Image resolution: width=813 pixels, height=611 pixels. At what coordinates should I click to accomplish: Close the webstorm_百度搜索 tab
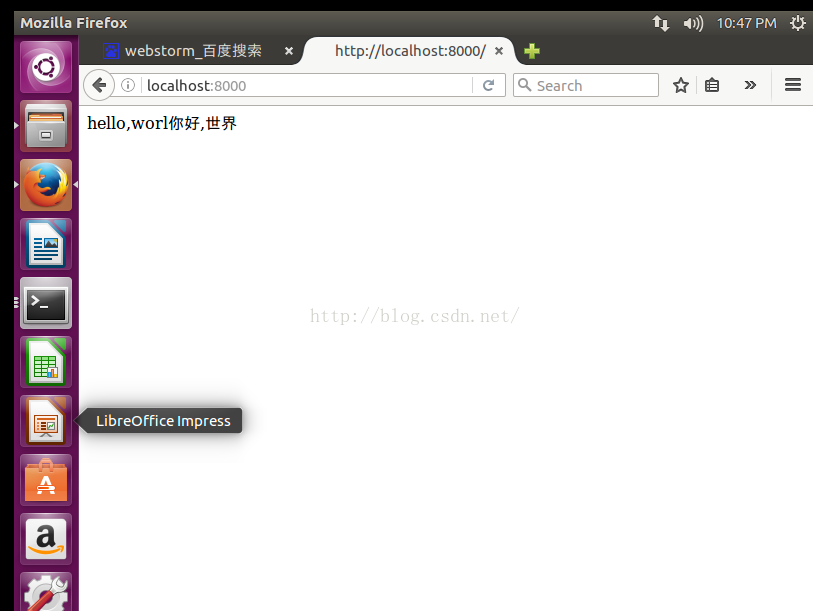pyautogui.click(x=289, y=51)
